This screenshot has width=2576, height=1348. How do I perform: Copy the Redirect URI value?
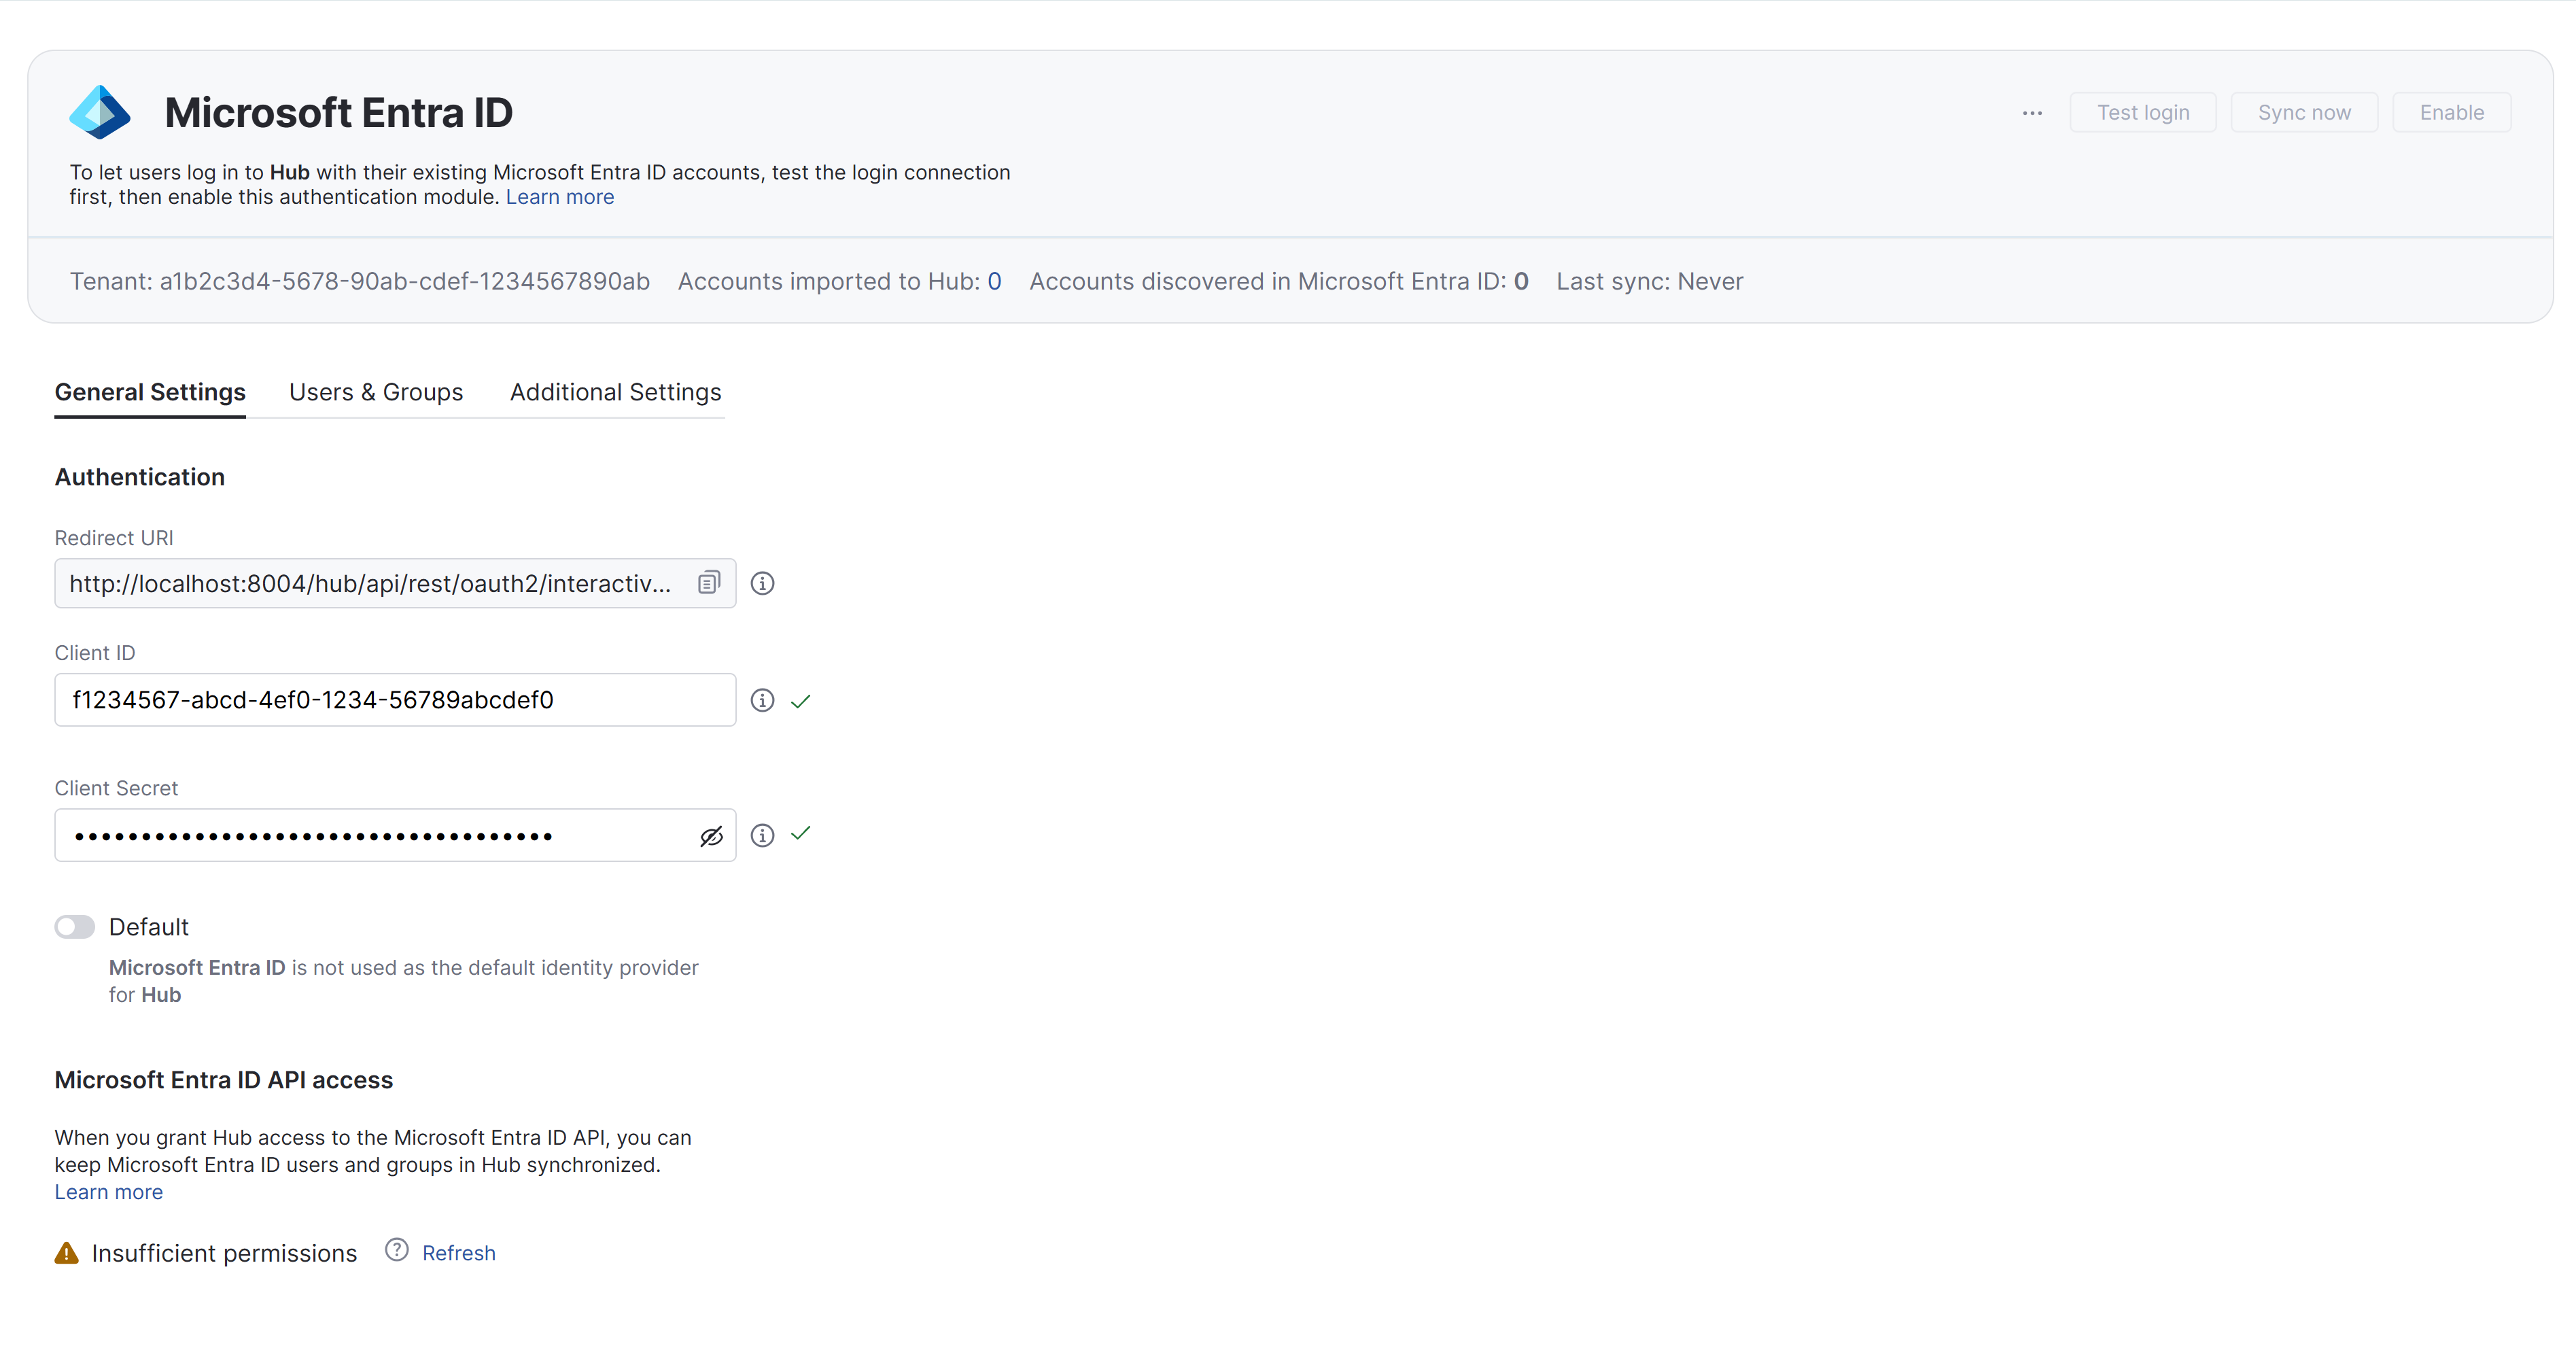(709, 583)
